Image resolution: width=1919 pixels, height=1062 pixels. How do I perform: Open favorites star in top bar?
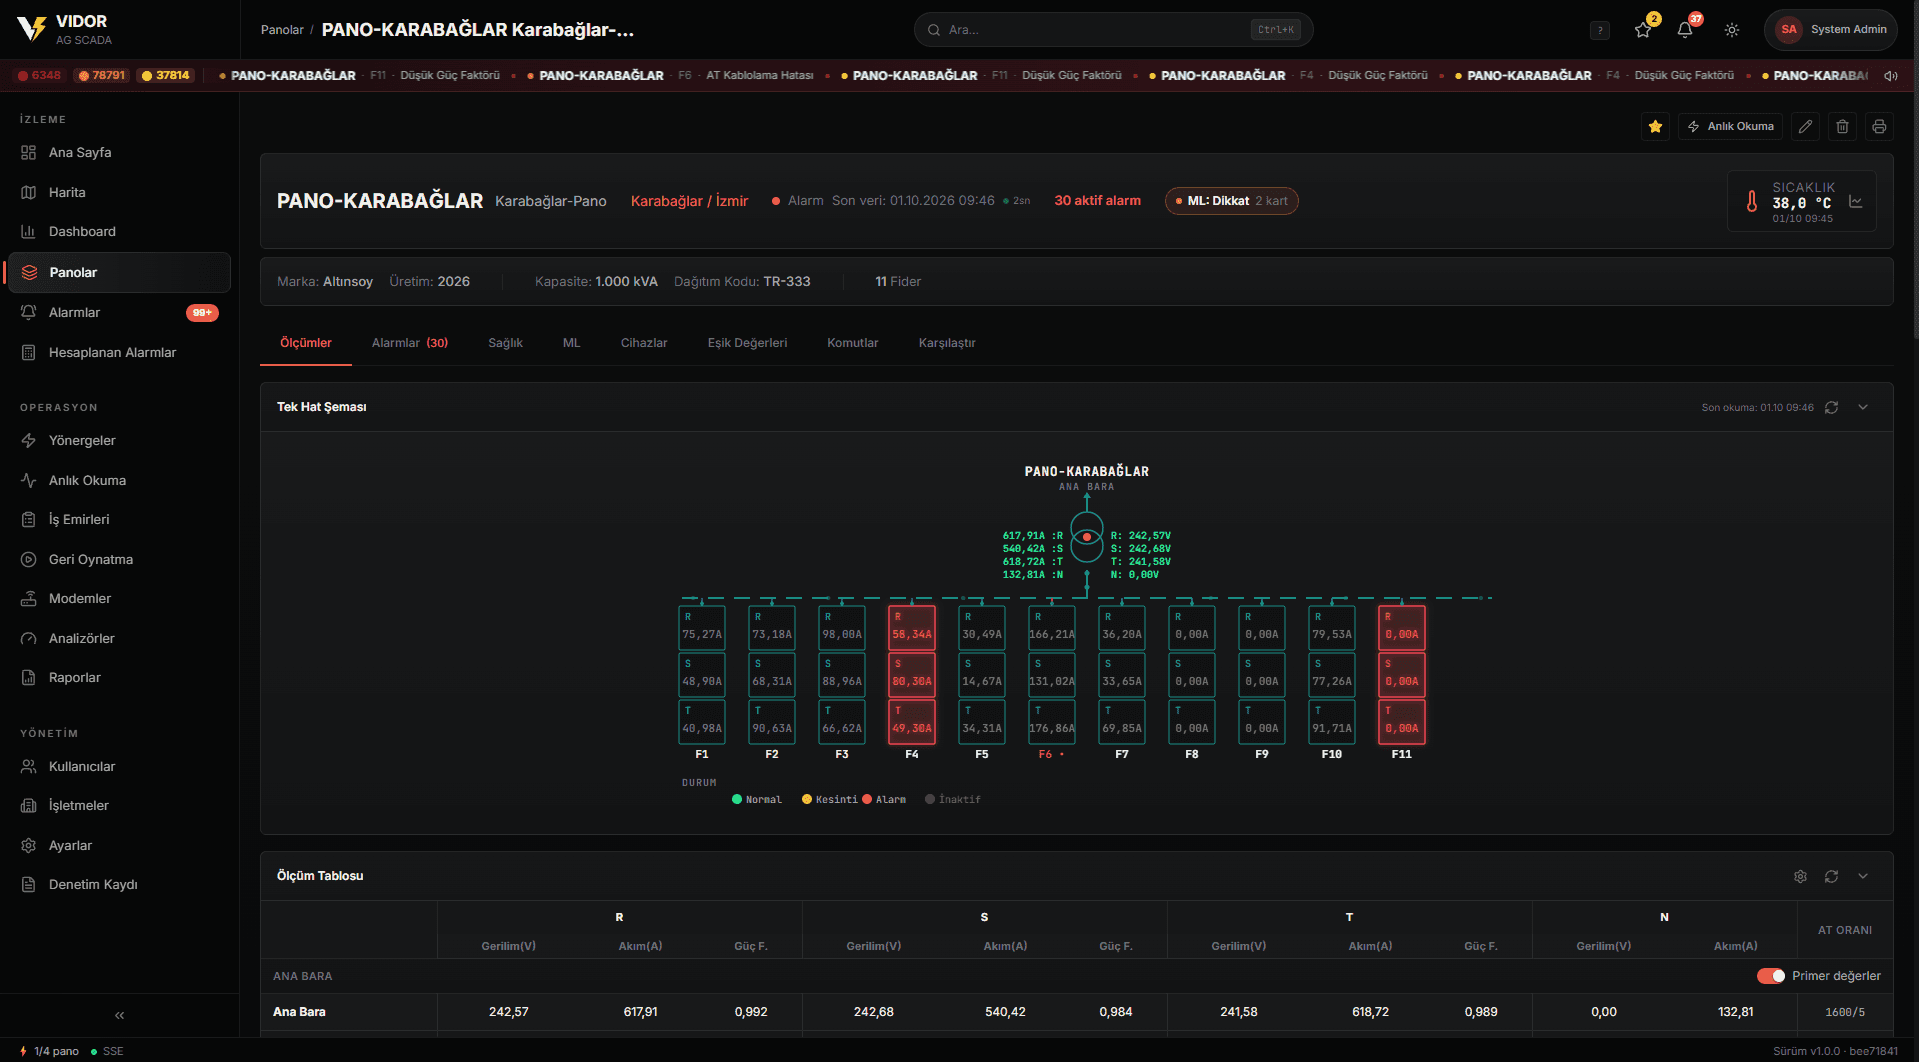click(1643, 30)
